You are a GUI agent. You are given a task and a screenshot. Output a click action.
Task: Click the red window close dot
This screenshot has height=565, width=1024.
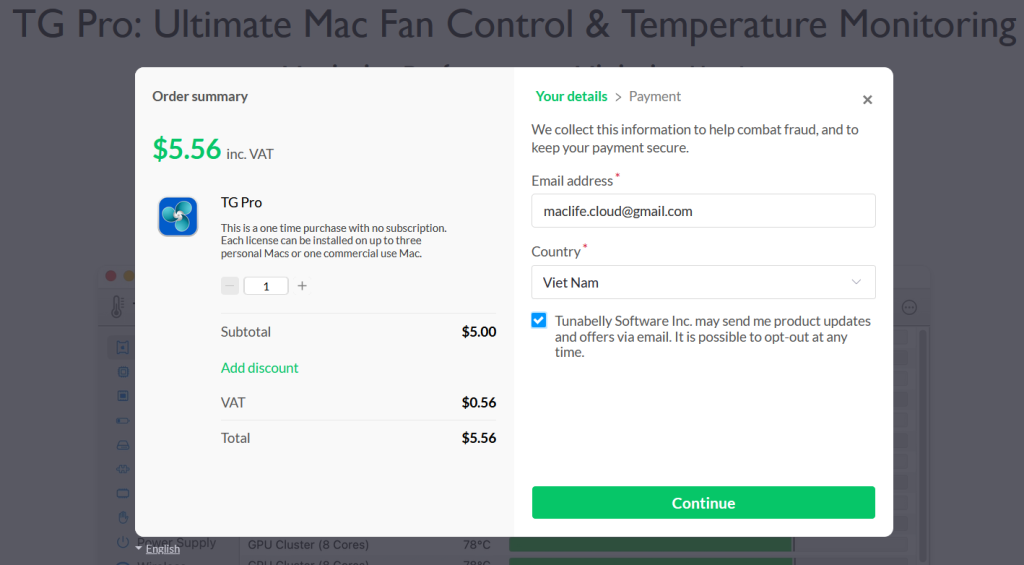[111, 276]
